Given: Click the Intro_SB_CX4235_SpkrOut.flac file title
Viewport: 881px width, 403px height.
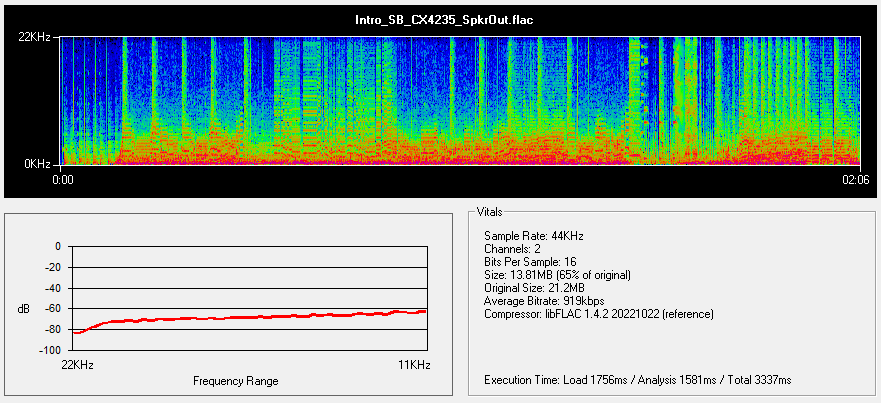Looking at the screenshot, I should click(x=440, y=20).
